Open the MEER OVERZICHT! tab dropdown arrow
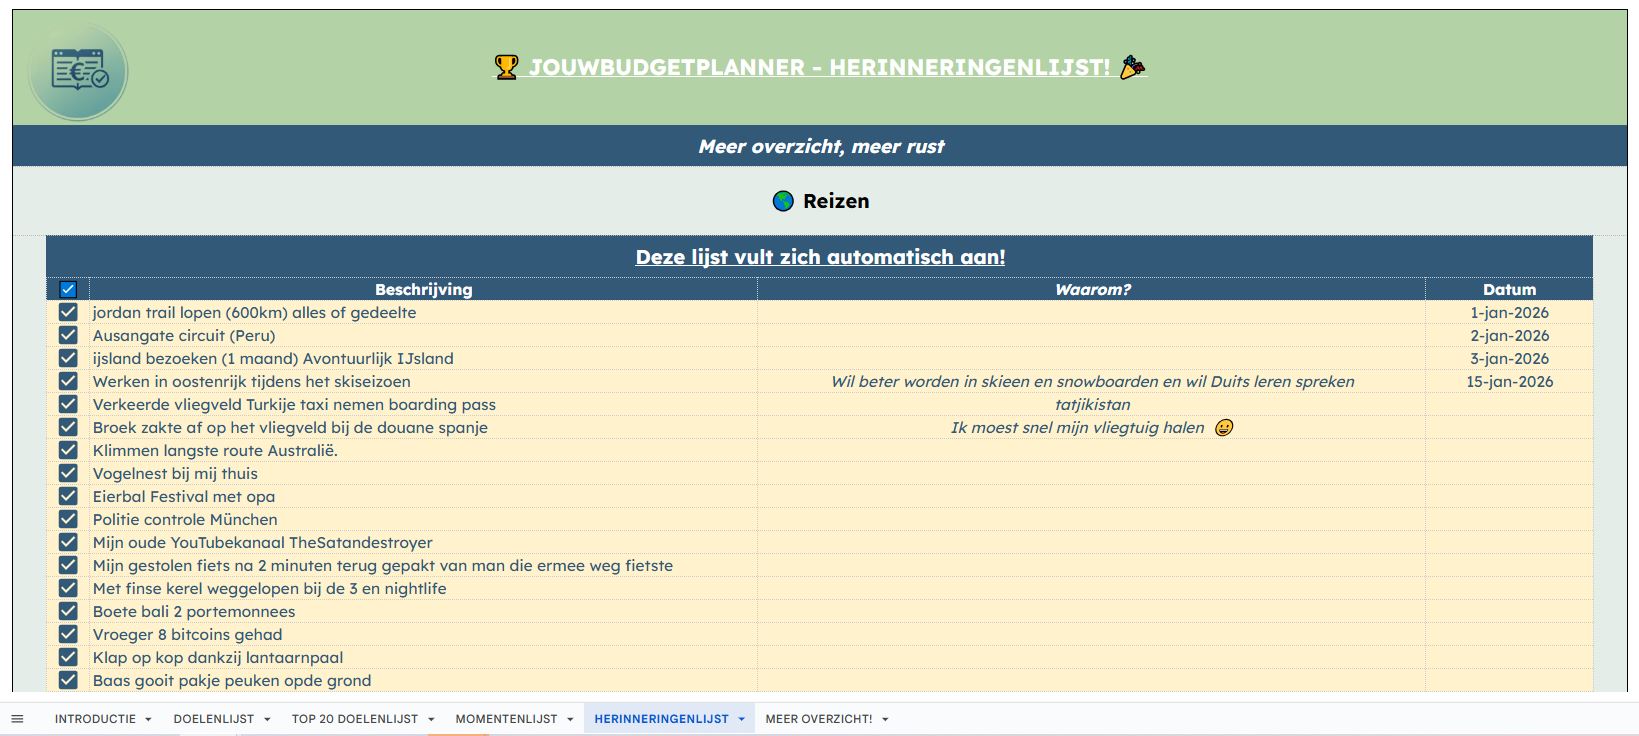This screenshot has width=1639, height=736. pos(885,719)
